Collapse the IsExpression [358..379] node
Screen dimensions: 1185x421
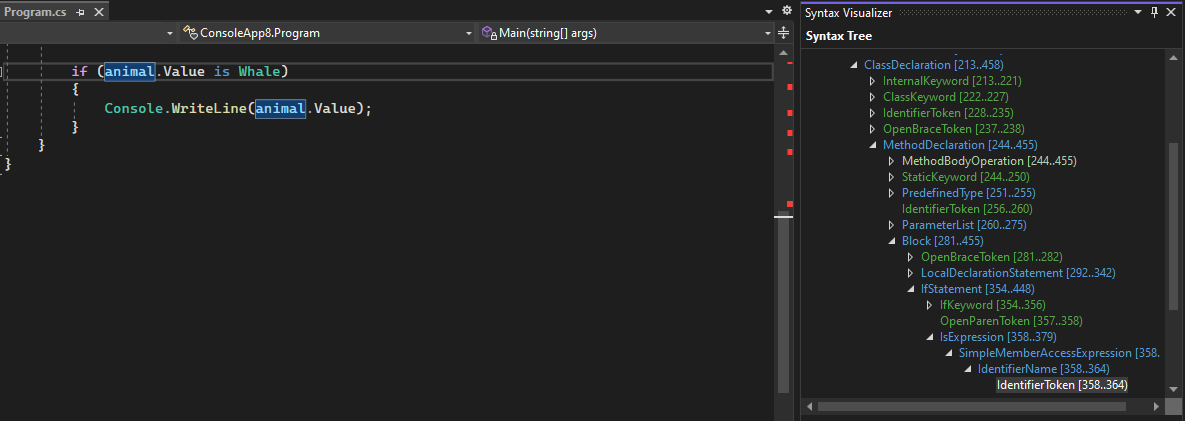coord(930,337)
